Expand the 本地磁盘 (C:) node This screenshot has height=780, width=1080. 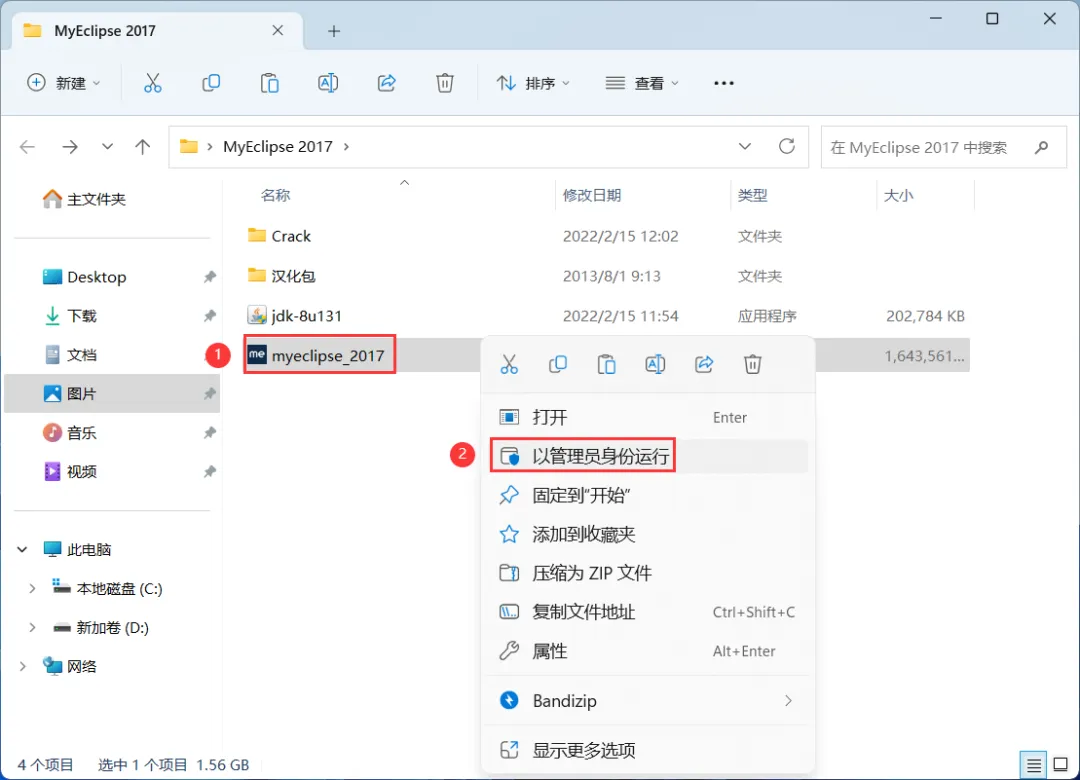pyautogui.click(x=32, y=588)
